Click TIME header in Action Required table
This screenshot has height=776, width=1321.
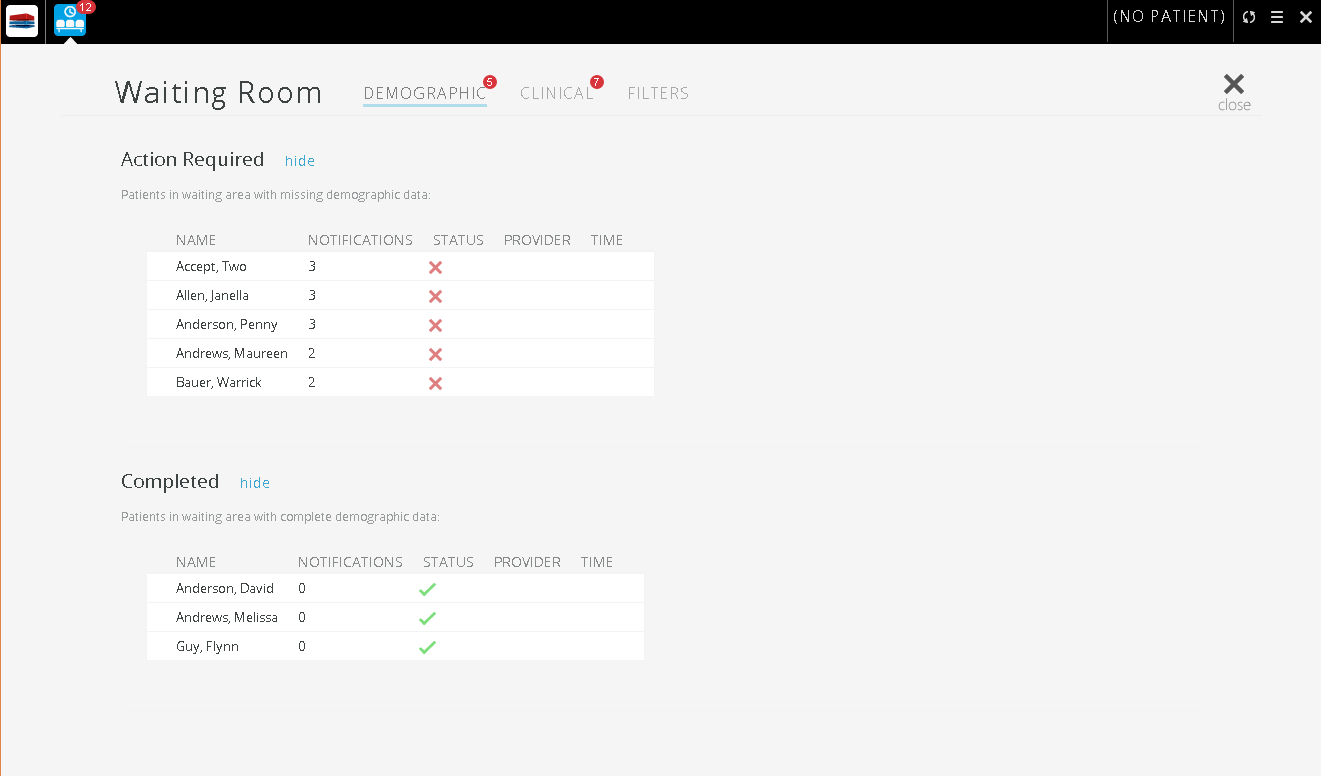coord(607,240)
